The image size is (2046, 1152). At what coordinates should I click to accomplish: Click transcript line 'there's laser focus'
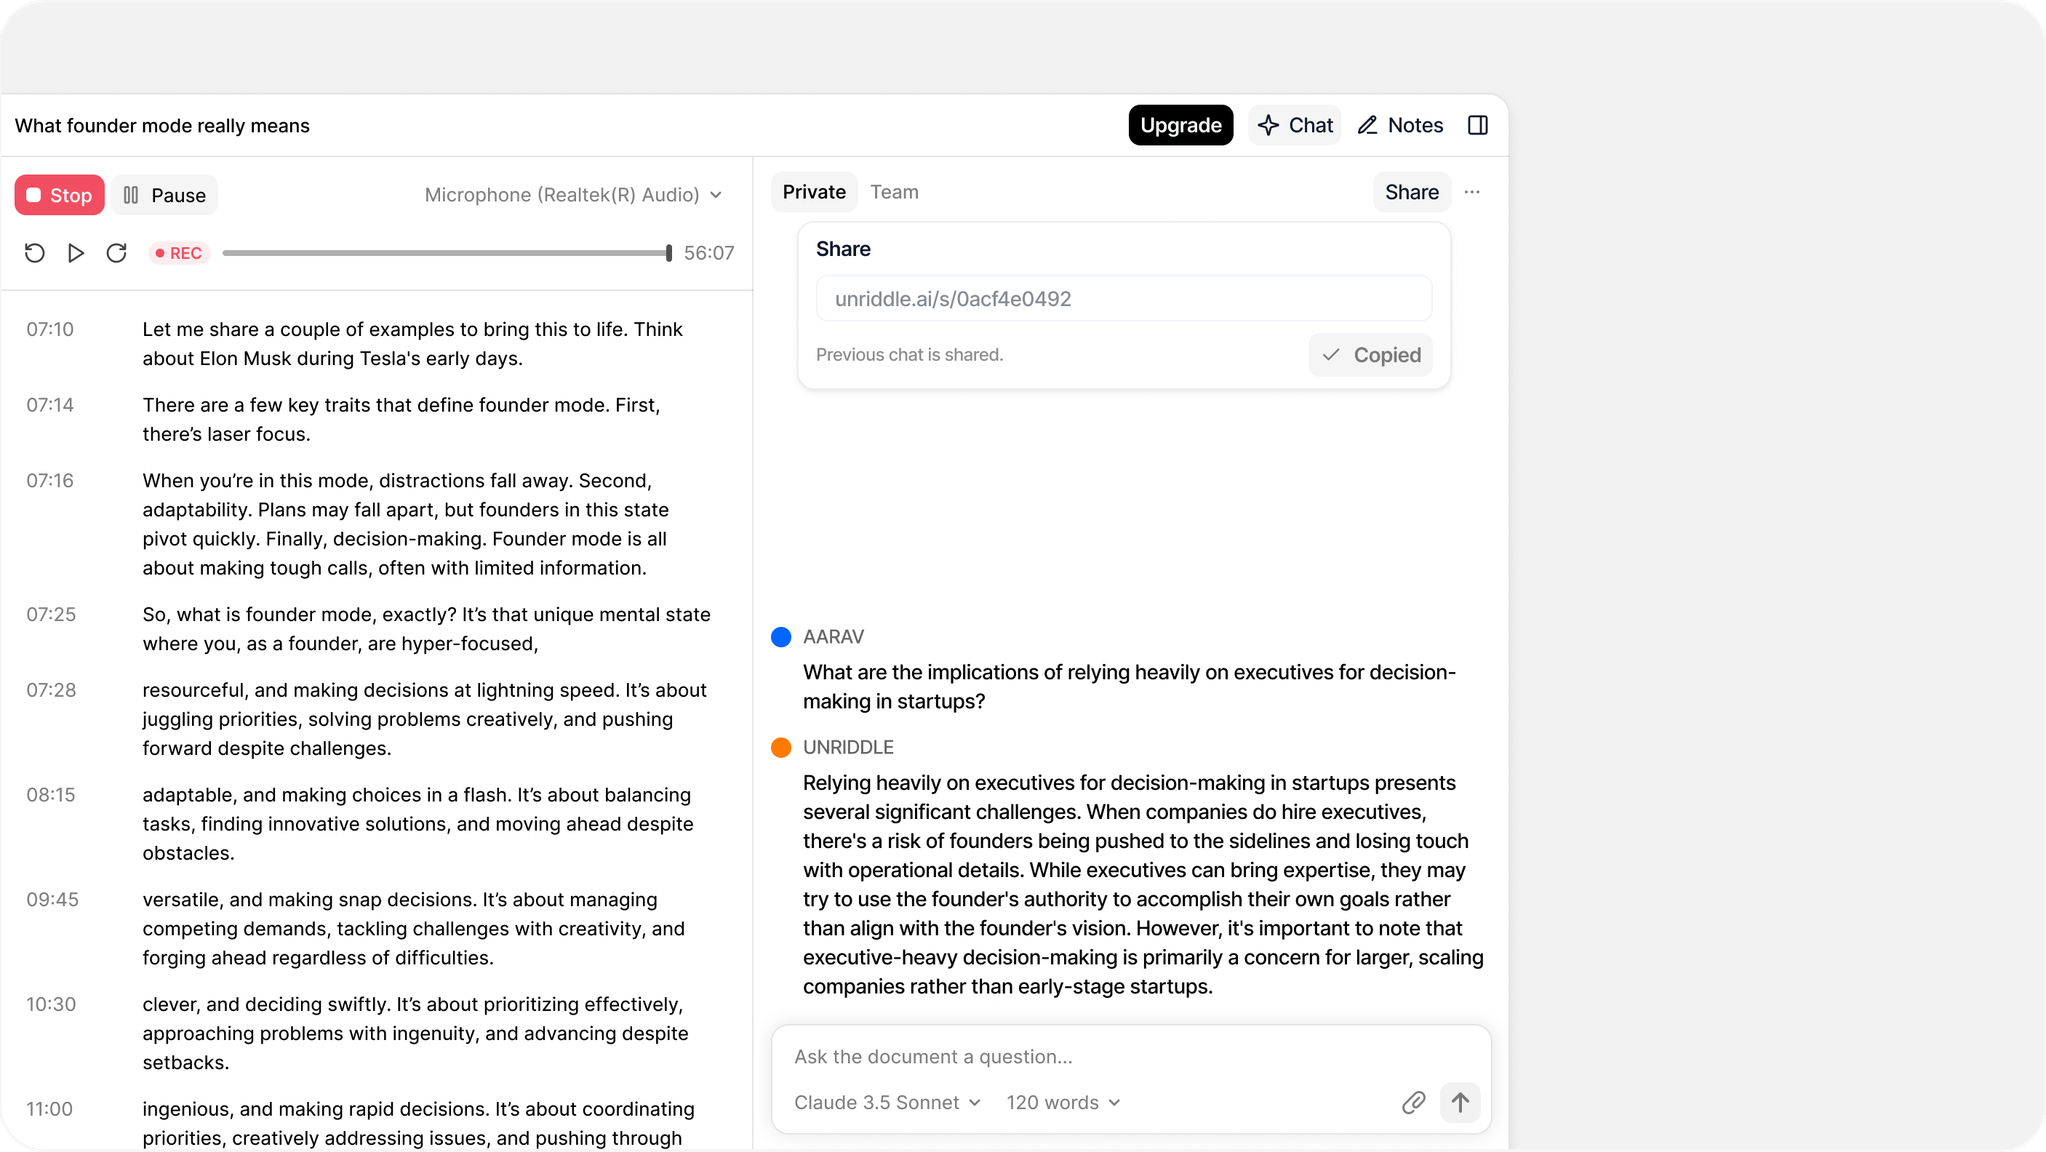pos(226,434)
